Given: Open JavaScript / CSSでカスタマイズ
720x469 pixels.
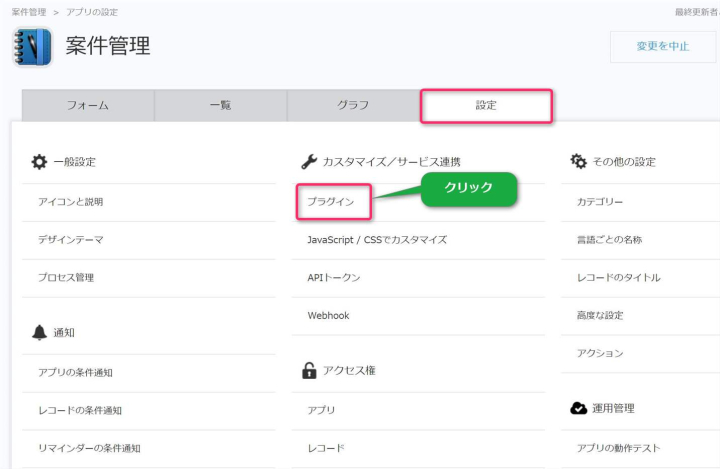Looking at the screenshot, I should [377, 240].
